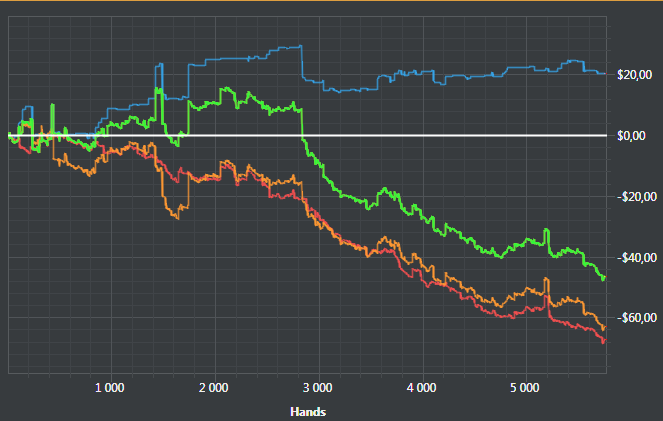Click the orange line's right endpoint
This screenshot has width=663, height=421.
coord(604,328)
